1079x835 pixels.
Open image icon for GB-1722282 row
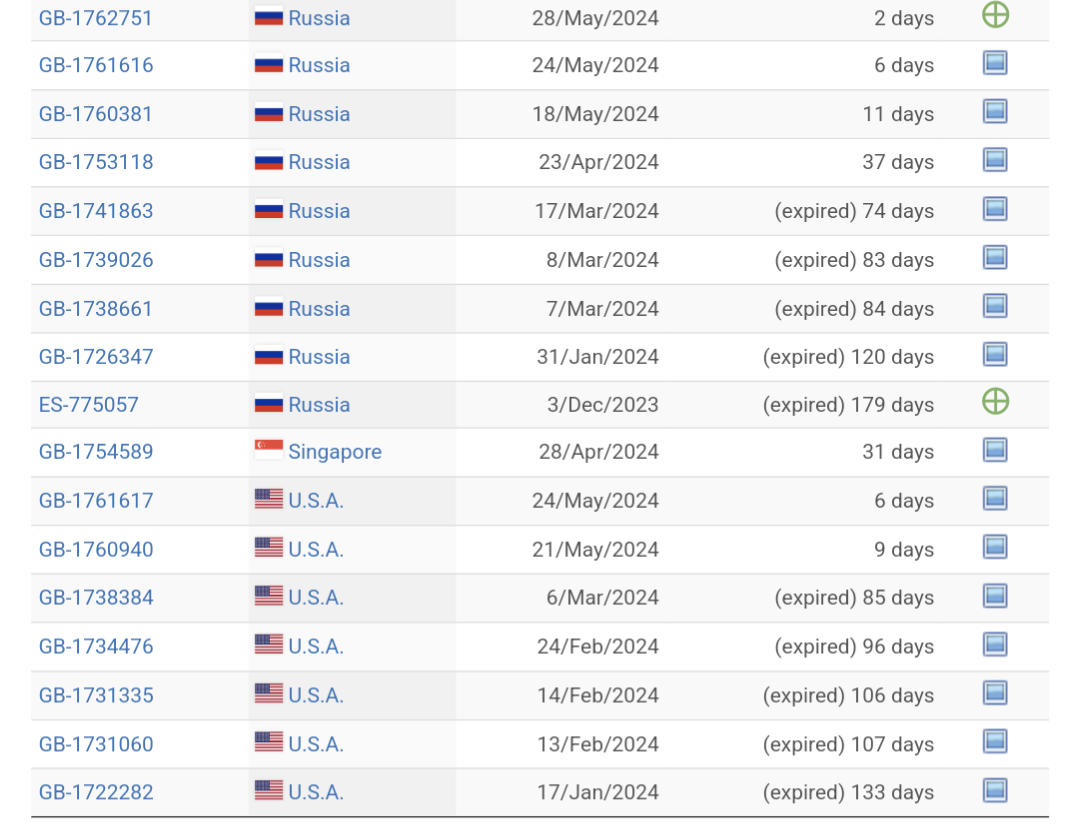pos(995,790)
